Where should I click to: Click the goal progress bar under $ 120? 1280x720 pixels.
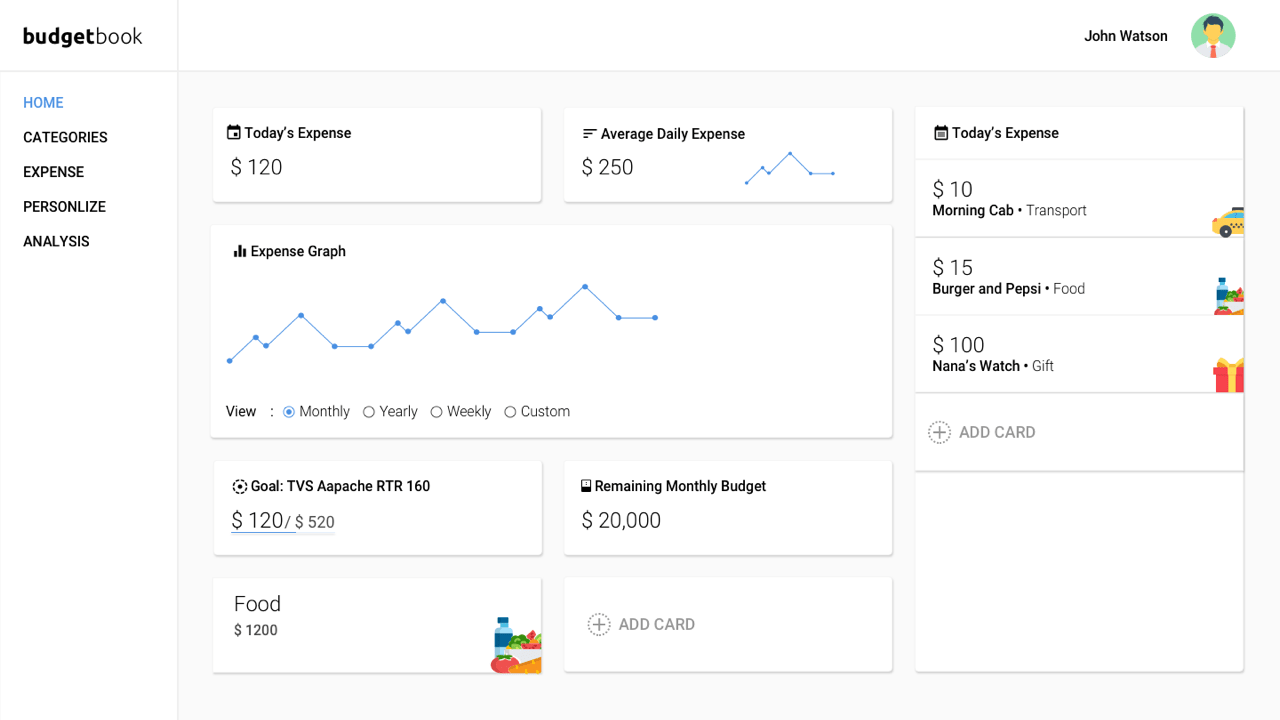(283, 533)
